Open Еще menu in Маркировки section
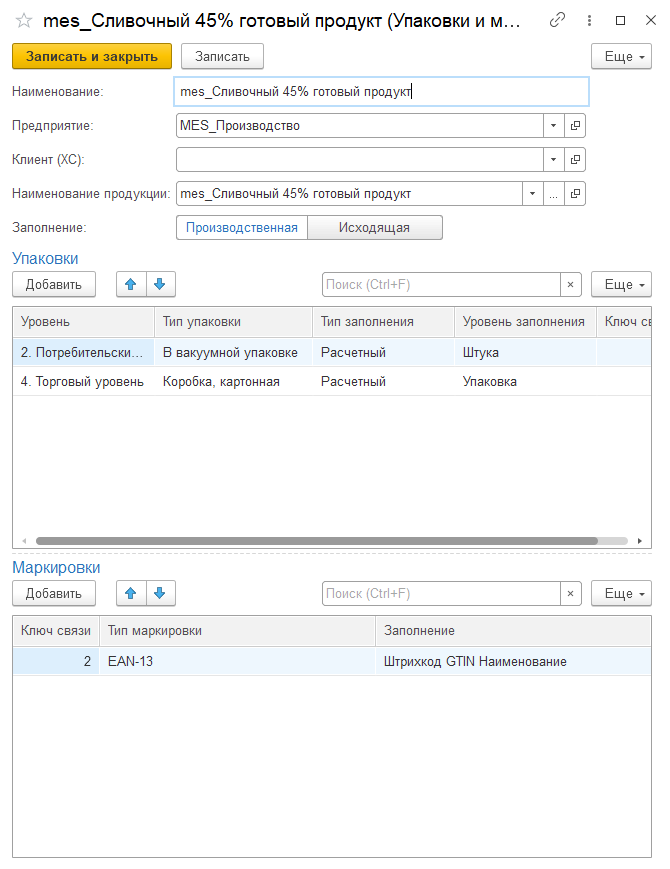 click(621, 594)
